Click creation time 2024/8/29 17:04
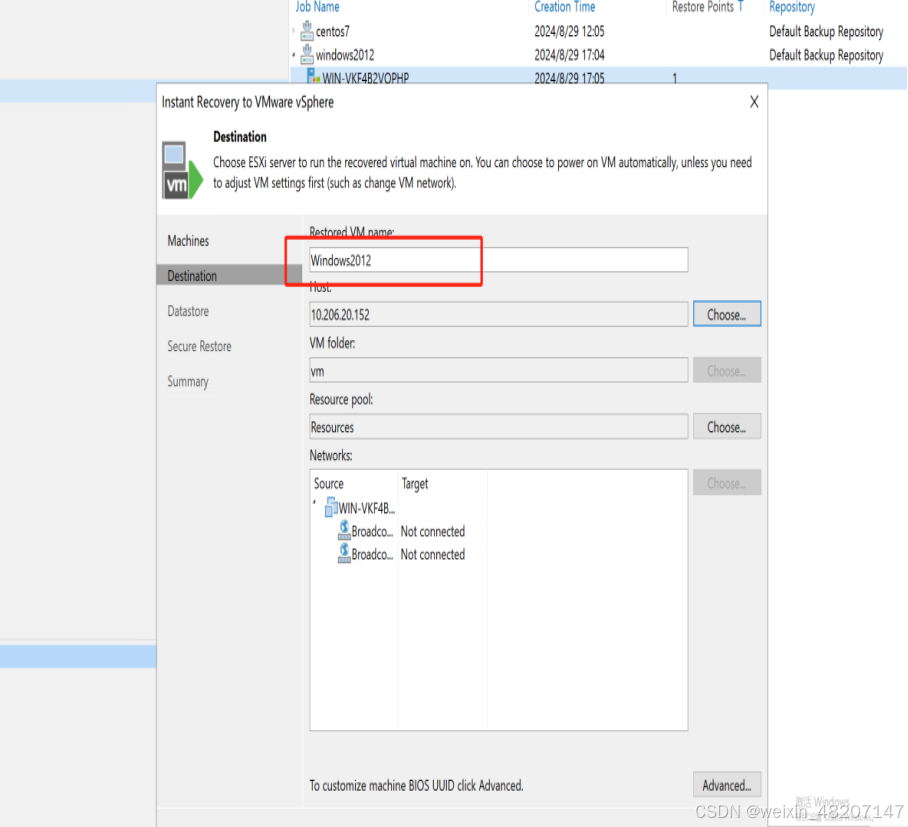This screenshot has height=827, width=908. point(569,55)
